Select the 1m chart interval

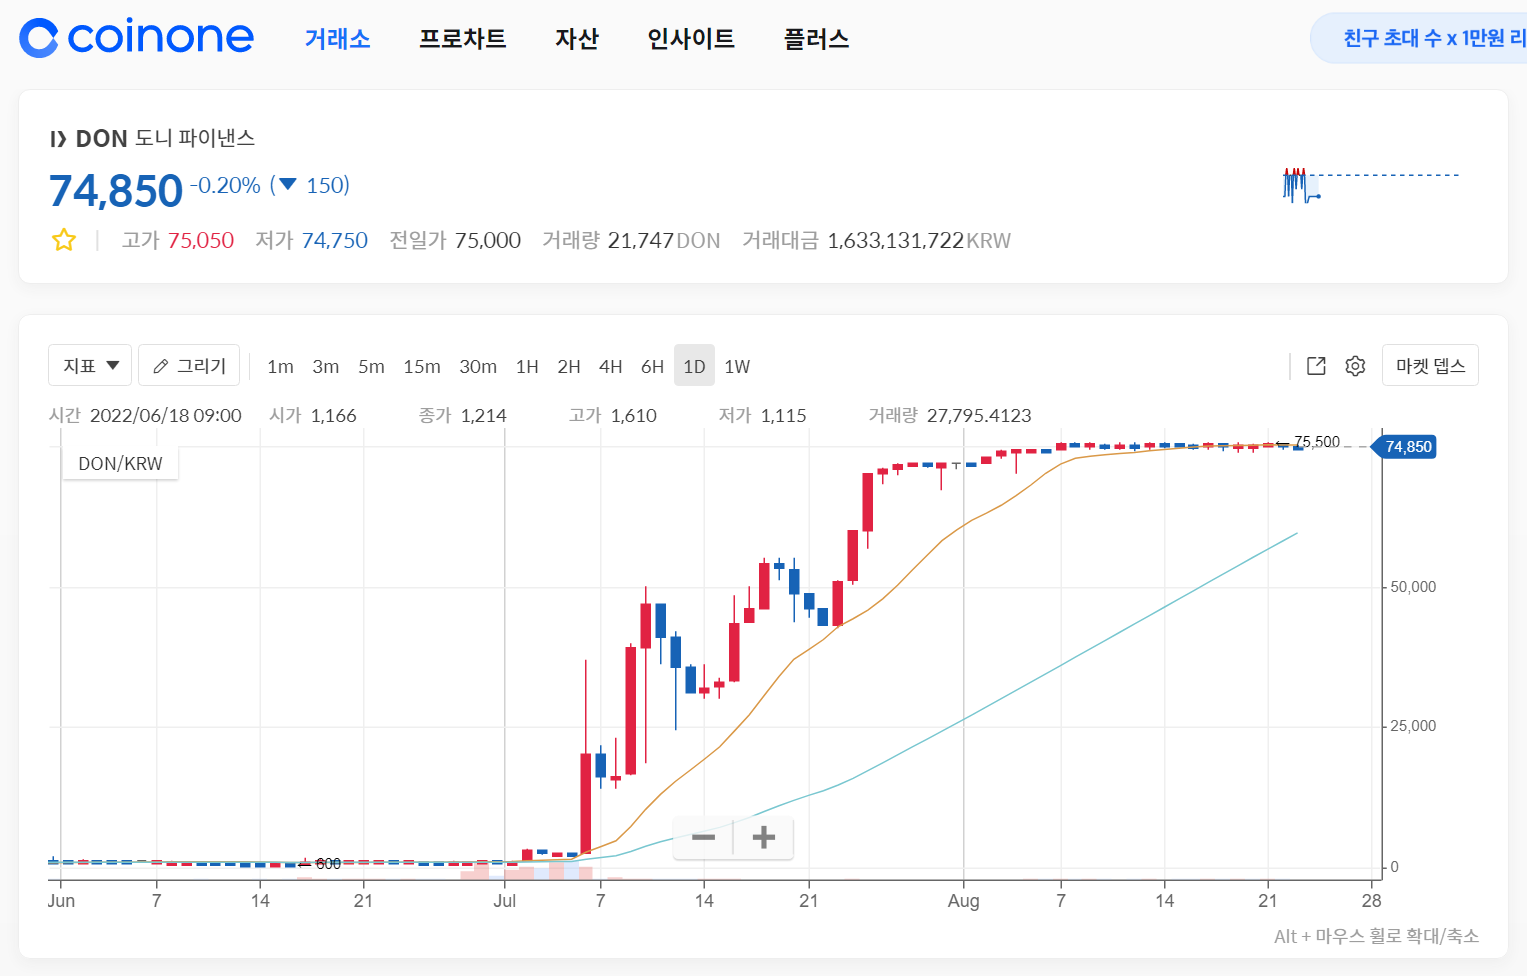click(x=280, y=367)
